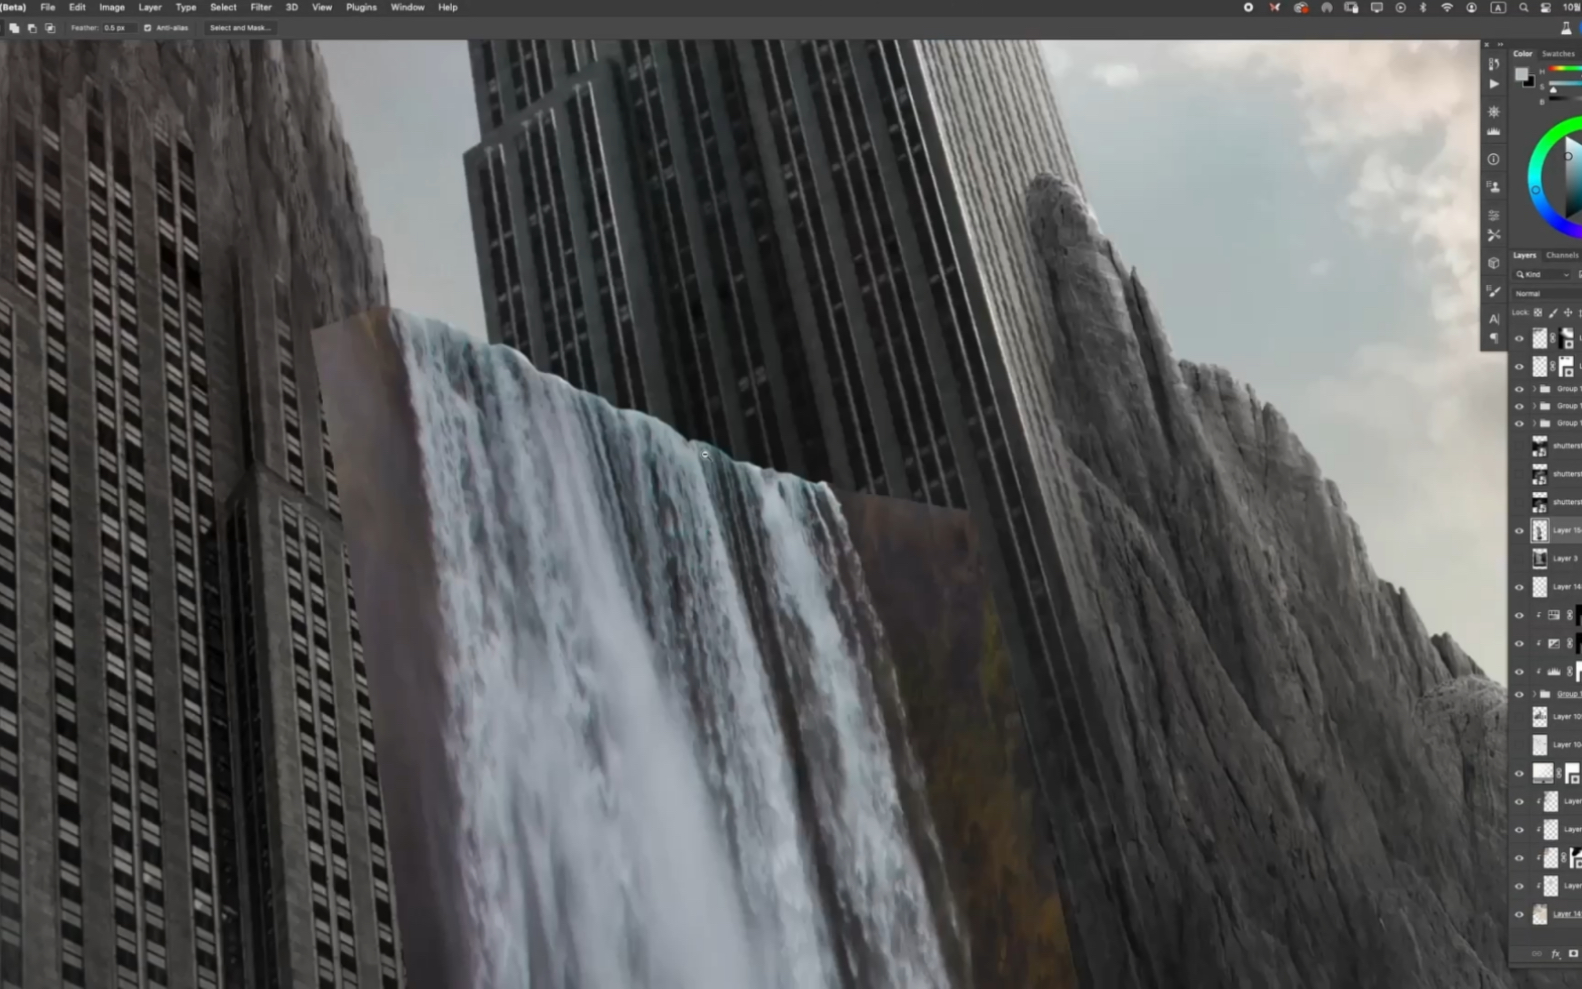Viewport: 1582px width, 989px height.
Task: Click the Add layer mask icon
Action: coord(1573,954)
